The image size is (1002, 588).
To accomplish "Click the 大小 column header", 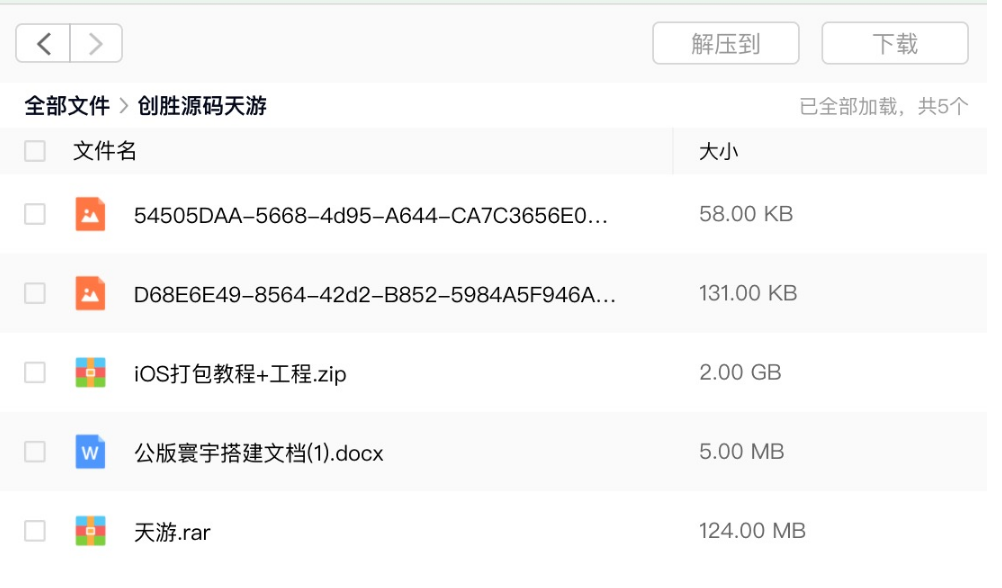I will pos(718,151).
